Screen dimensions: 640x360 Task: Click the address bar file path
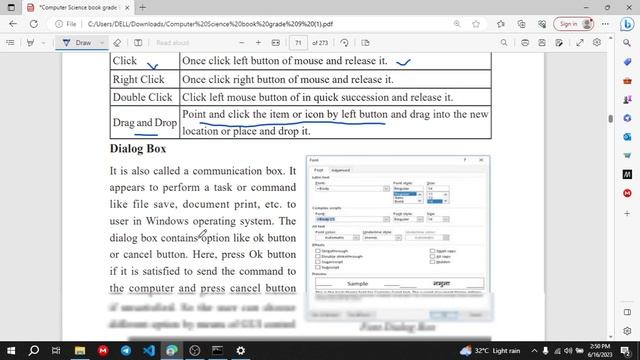(210, 24)
